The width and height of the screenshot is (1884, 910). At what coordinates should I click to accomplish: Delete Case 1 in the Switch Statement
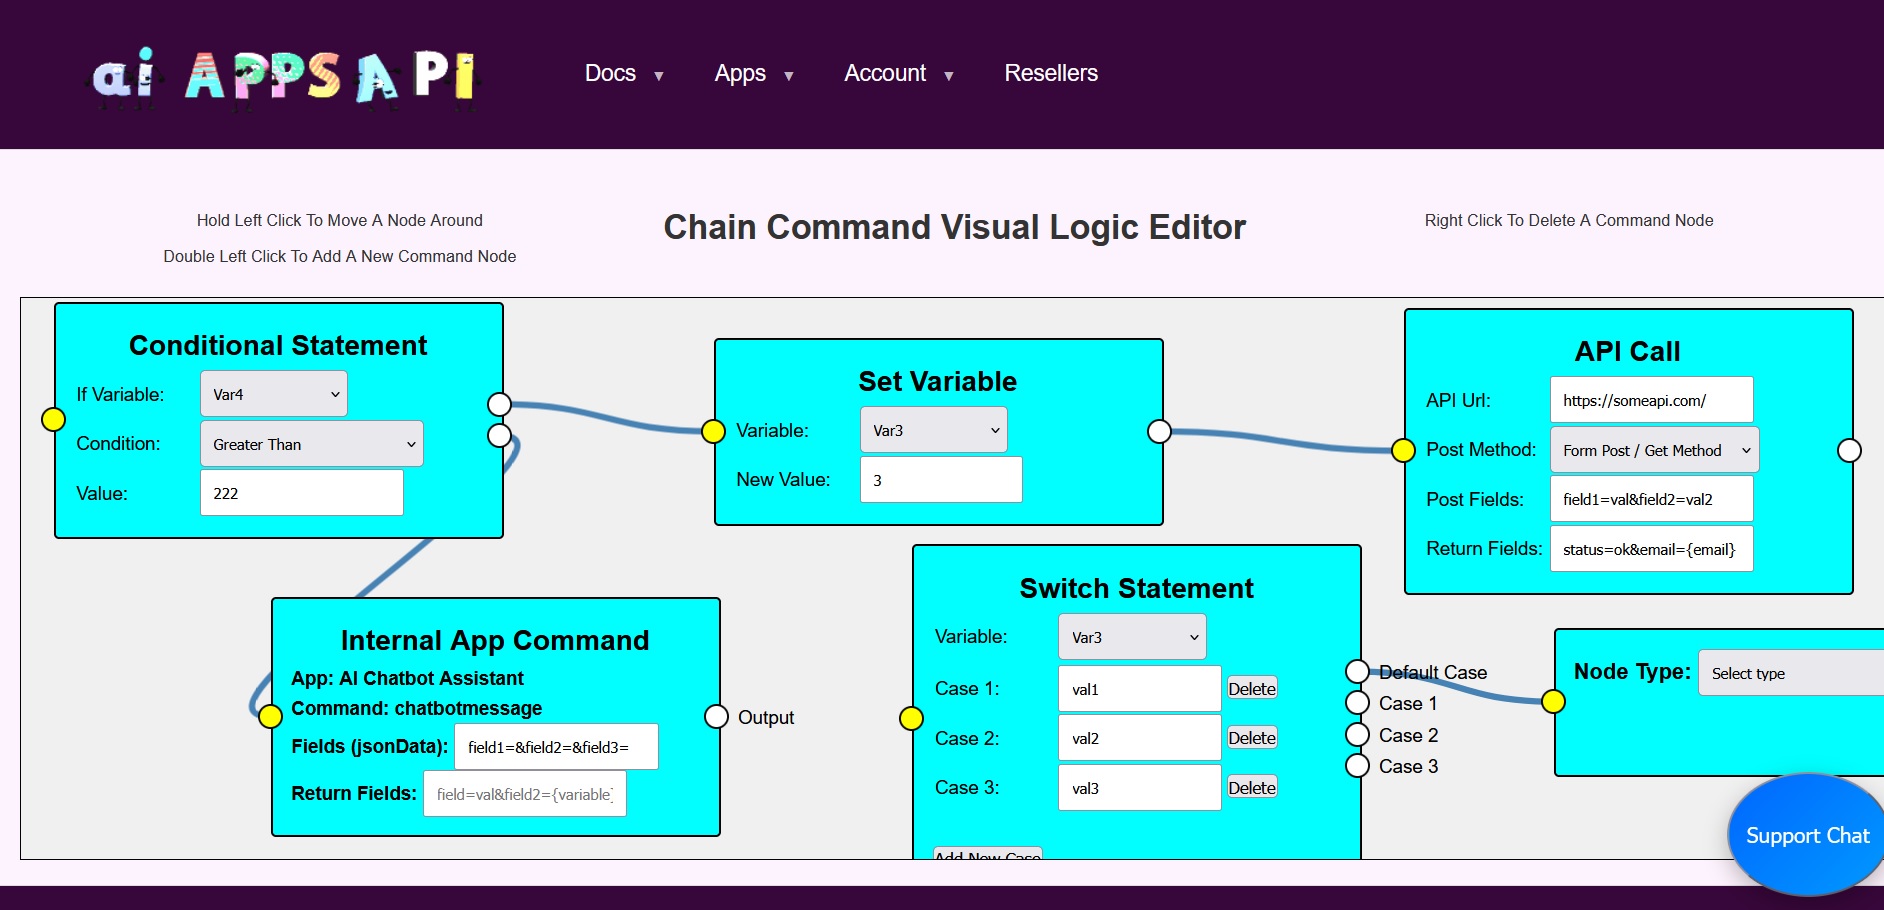[1252, 689]
